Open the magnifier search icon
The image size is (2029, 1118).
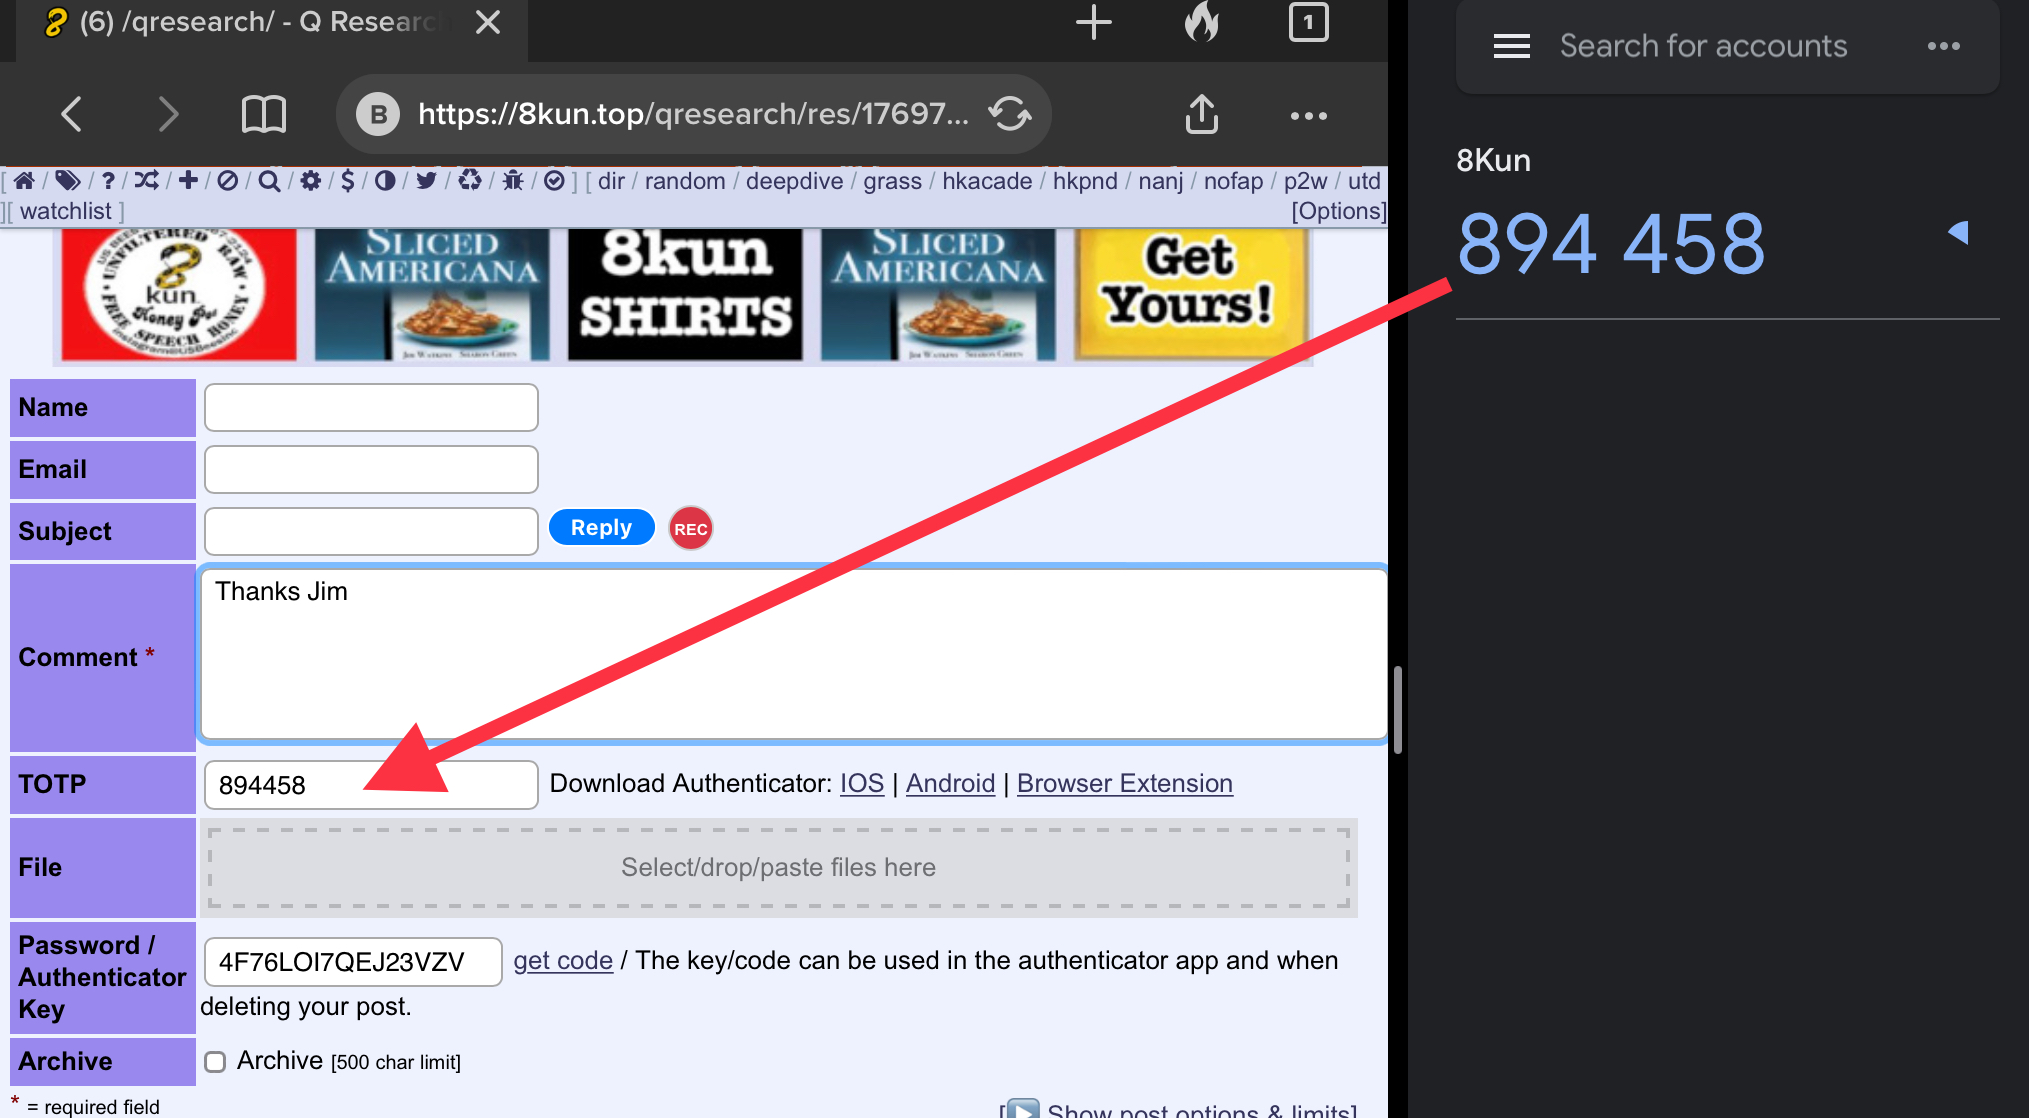[x=269, y=181]
